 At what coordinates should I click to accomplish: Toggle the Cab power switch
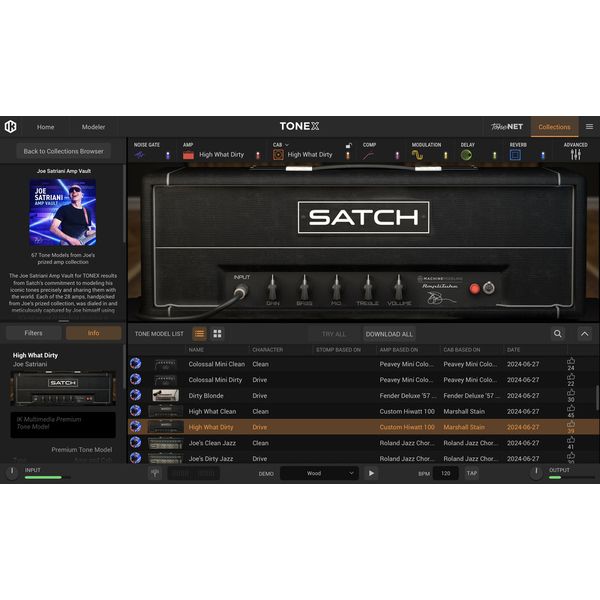[348, 155]
